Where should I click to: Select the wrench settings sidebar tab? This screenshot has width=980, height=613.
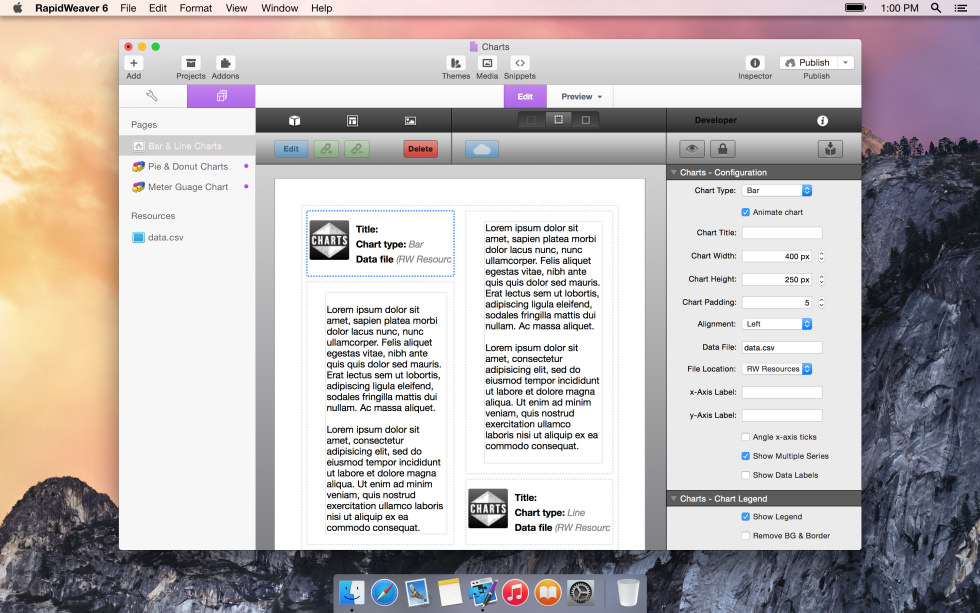point(152,96)
